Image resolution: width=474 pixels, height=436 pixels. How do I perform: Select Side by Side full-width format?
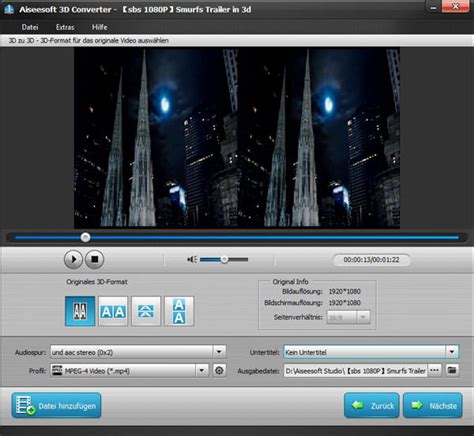pos(113,311)
